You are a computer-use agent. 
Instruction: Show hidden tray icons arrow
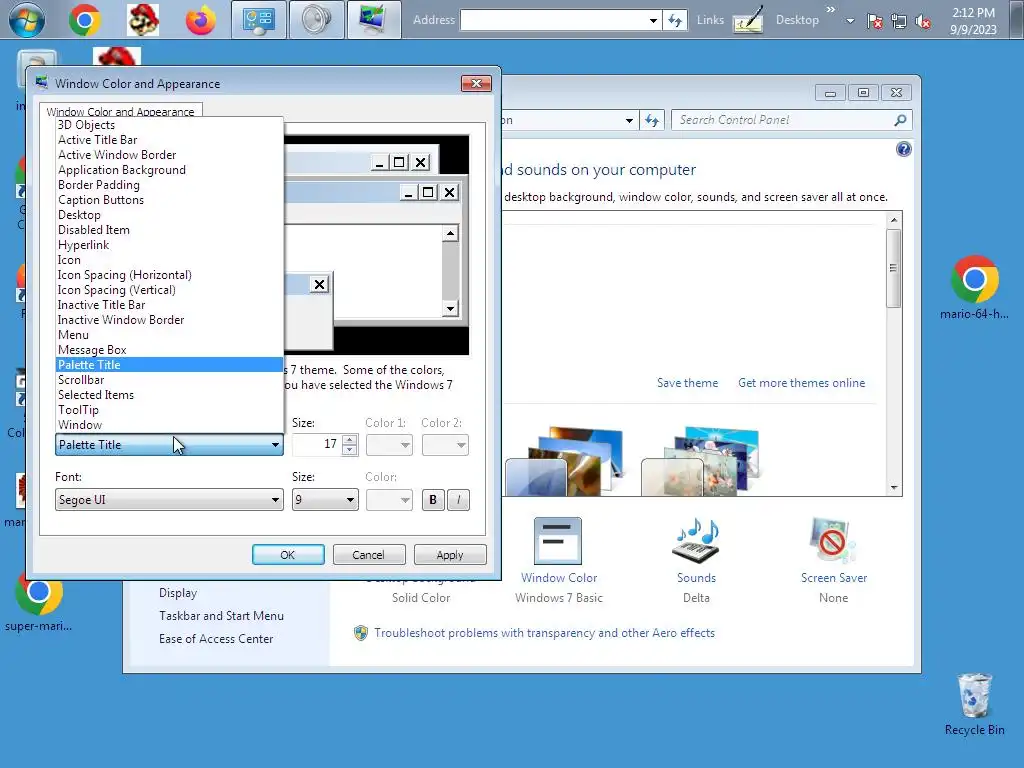point(850,21)
